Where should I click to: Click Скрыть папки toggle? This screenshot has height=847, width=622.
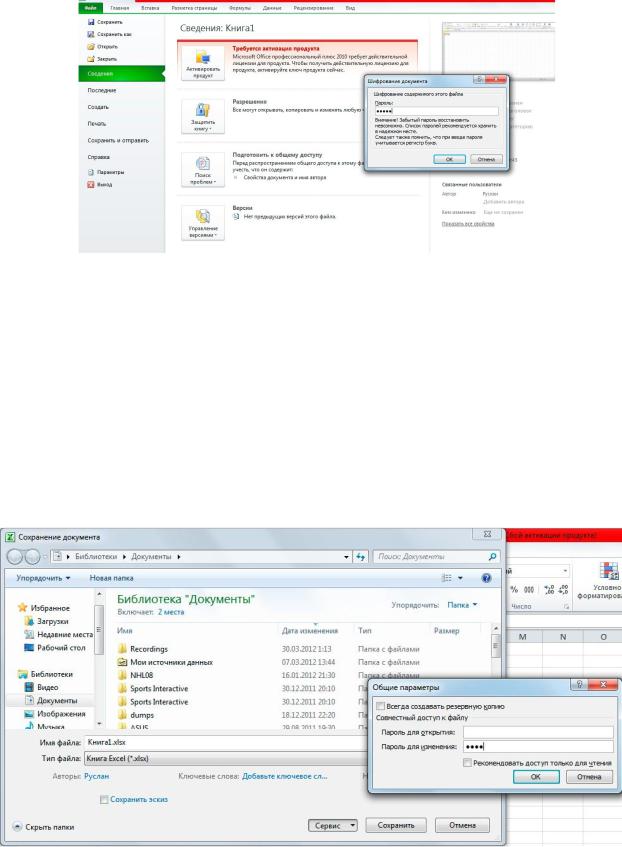[43, 827]
